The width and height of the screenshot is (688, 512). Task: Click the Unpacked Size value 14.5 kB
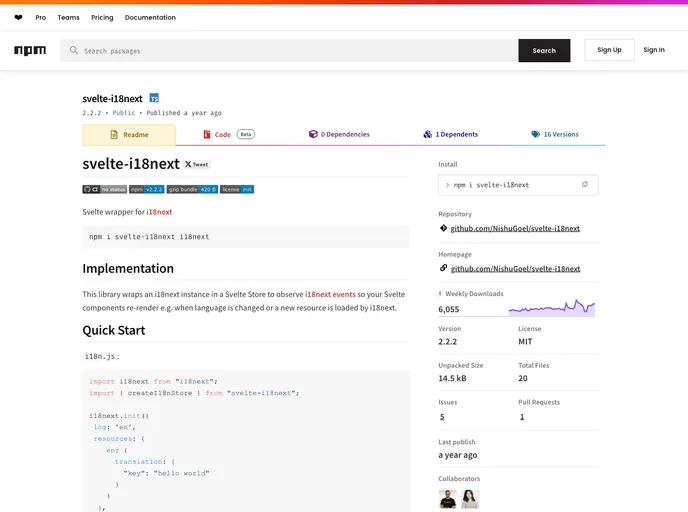click(x=452, y=378)
